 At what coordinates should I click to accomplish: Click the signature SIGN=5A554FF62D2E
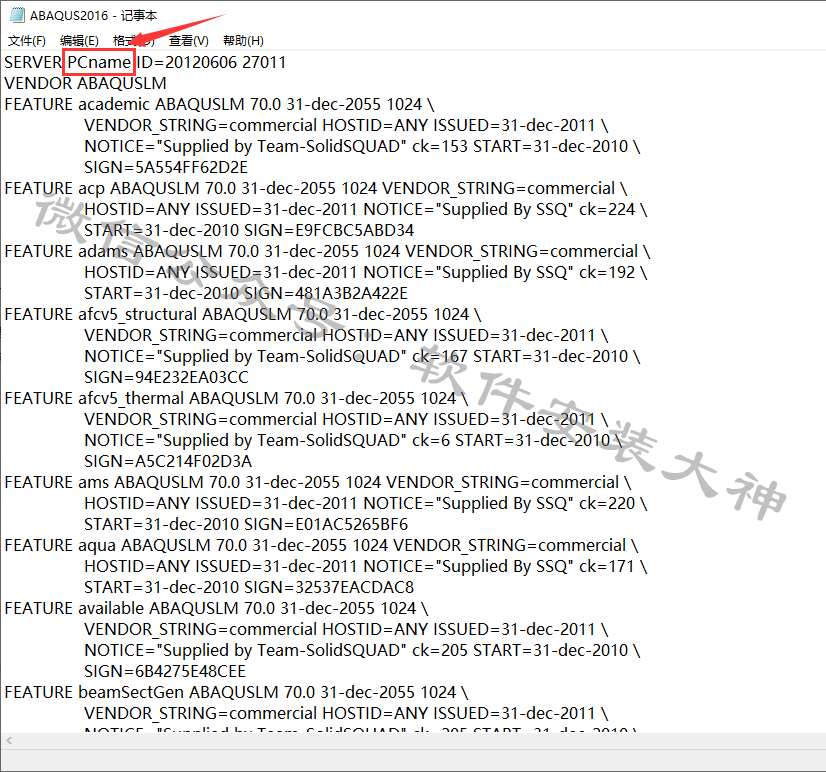(166, 167)
